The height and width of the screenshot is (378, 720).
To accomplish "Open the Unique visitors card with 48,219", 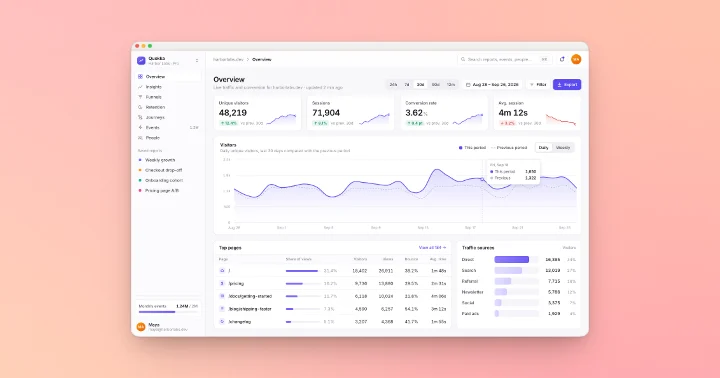I will click(257, 113).
